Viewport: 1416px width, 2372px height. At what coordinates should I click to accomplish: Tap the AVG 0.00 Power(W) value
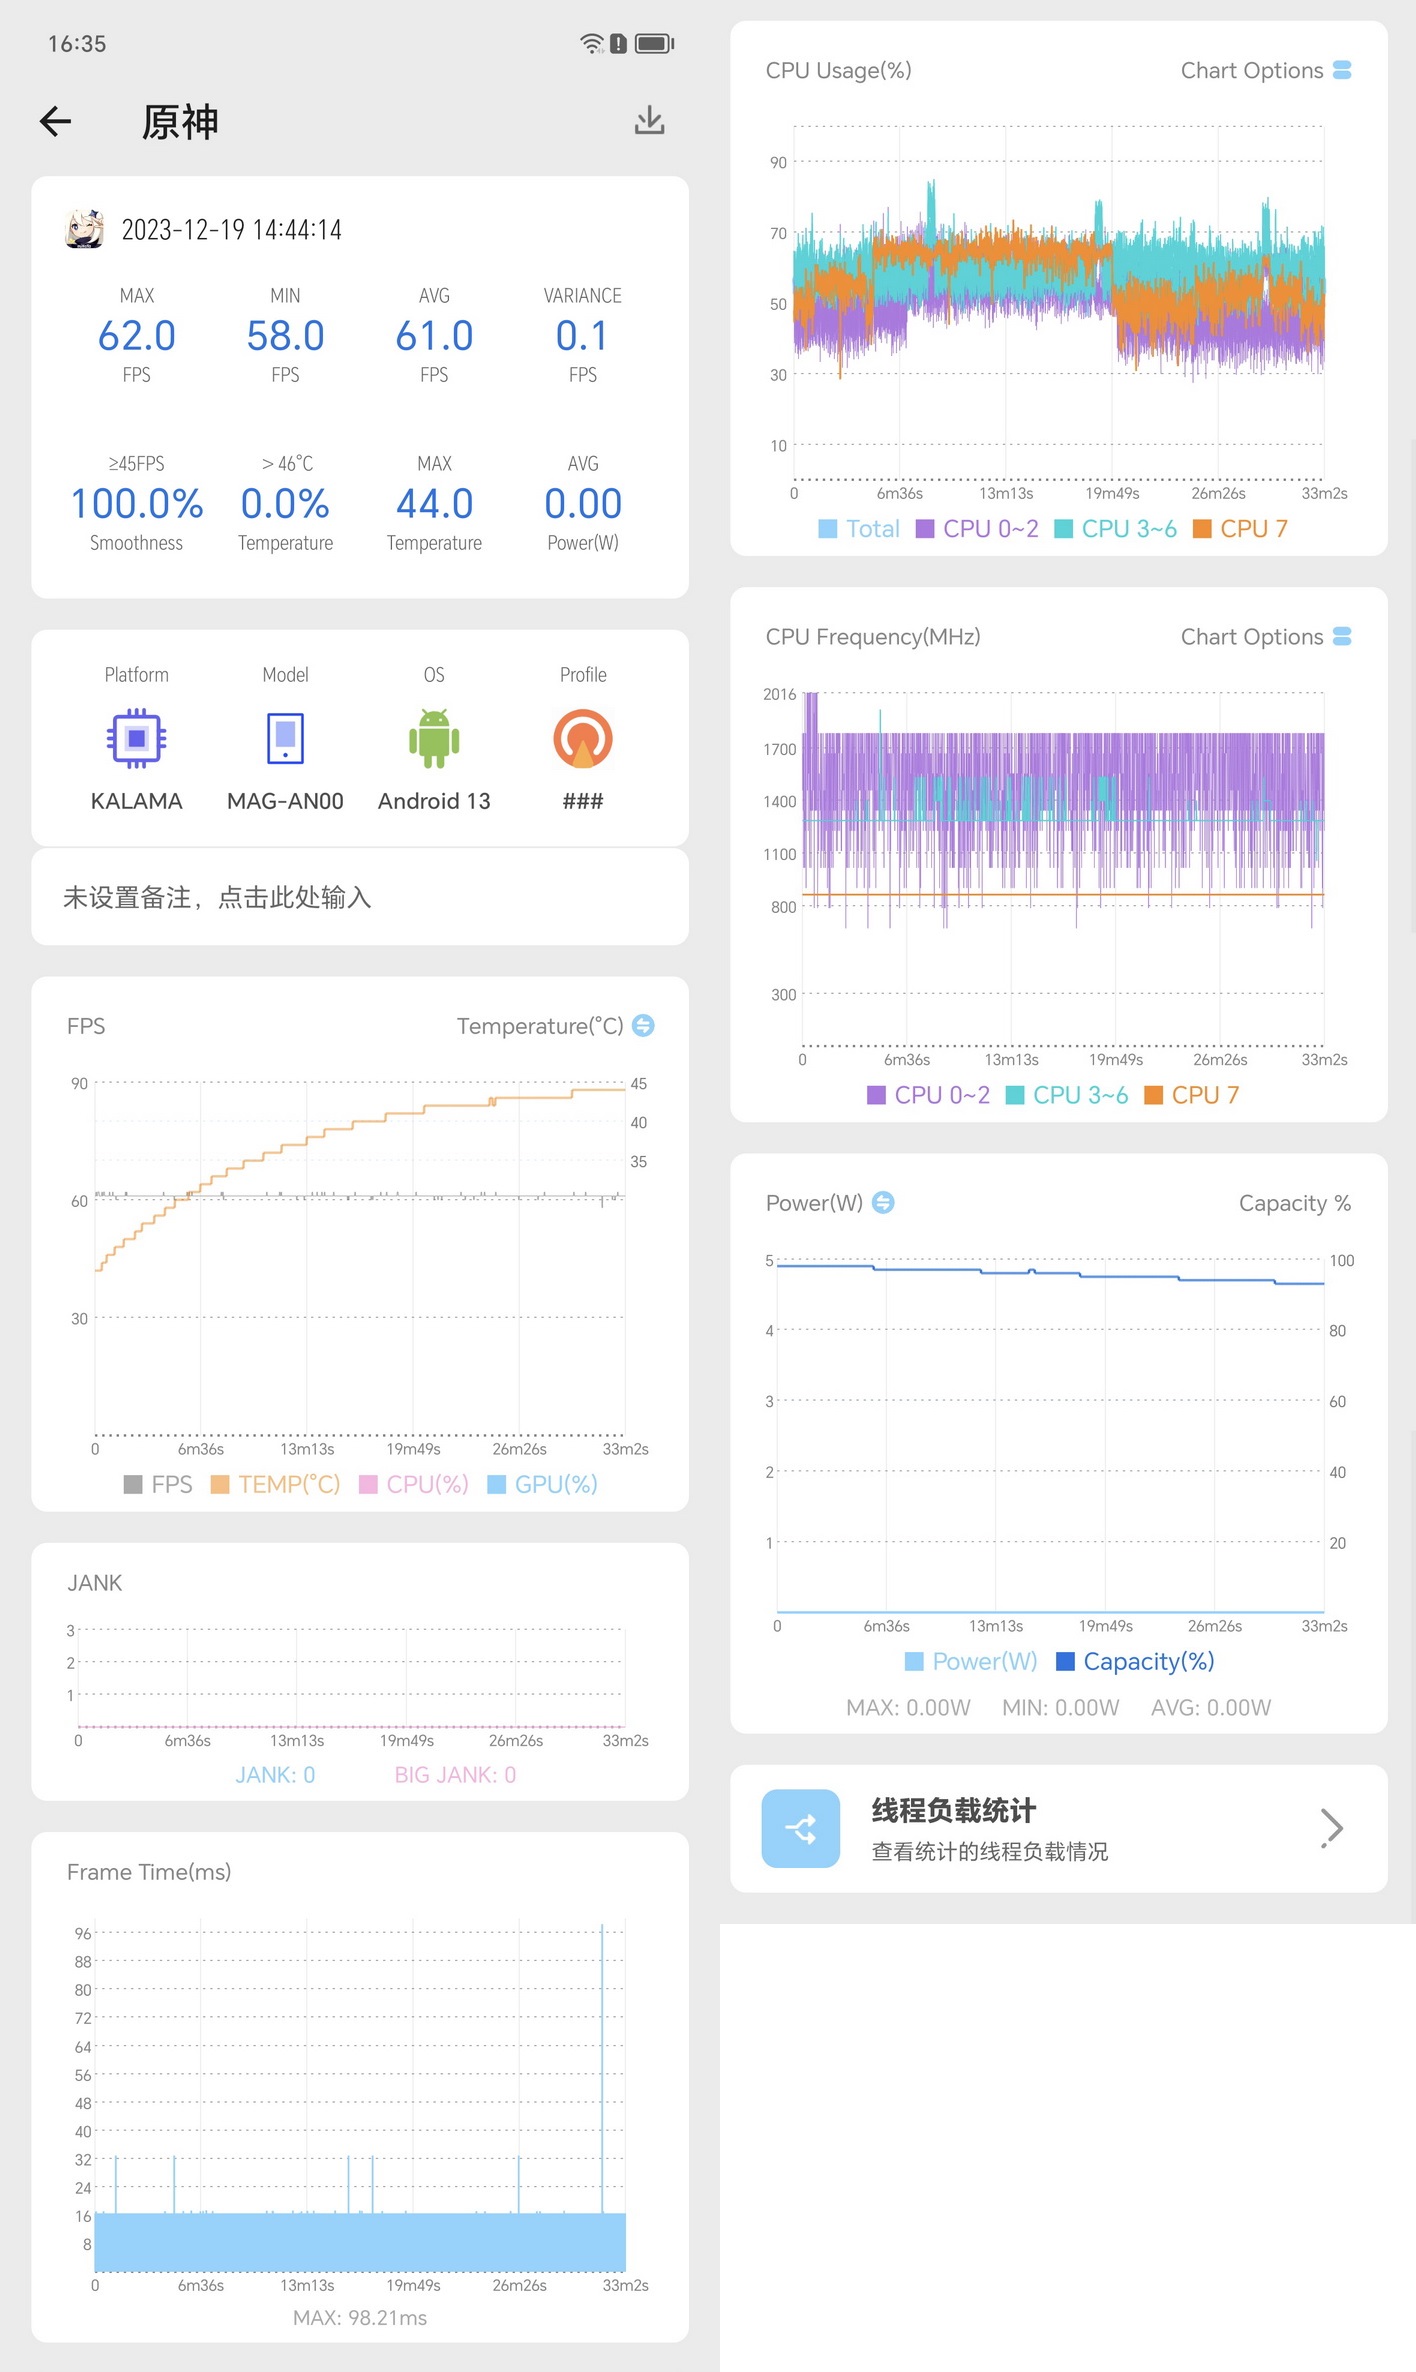tap(583, 503)
